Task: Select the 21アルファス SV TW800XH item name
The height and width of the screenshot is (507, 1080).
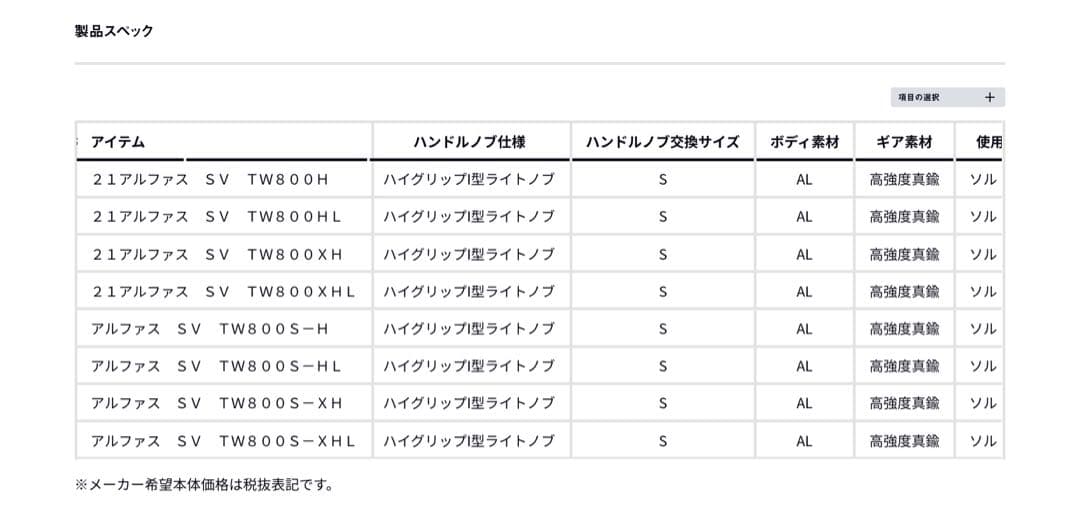Action: coord(217,254)
